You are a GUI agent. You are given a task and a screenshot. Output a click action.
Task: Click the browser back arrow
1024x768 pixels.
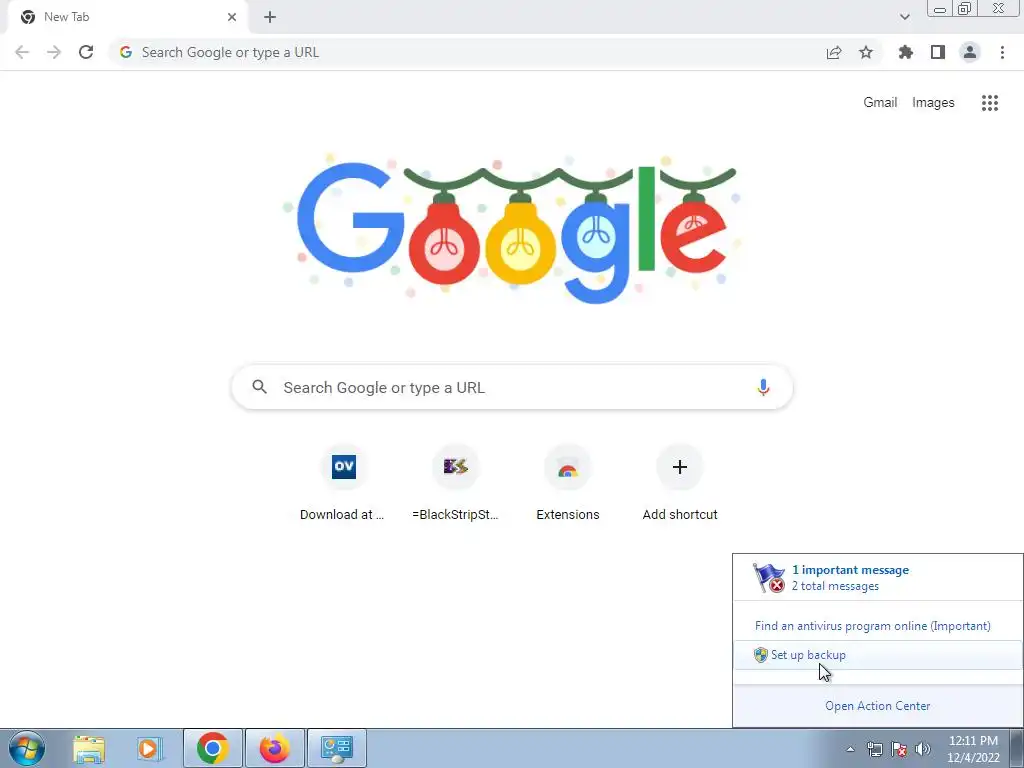[x=22, y=52]
